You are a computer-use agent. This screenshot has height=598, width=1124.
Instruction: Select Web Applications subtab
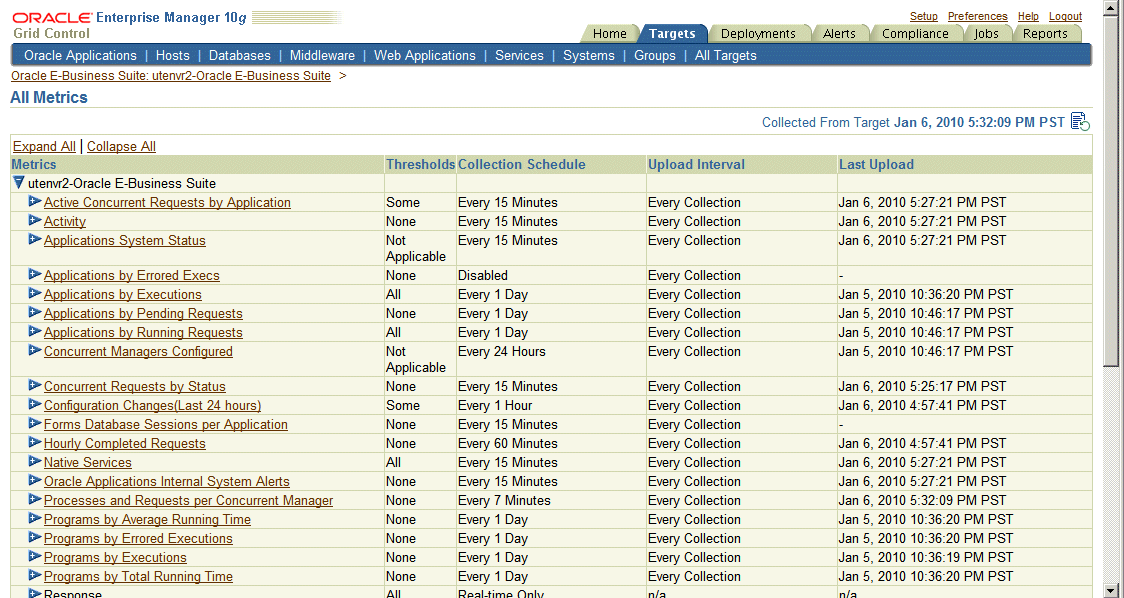coord(424,55)
